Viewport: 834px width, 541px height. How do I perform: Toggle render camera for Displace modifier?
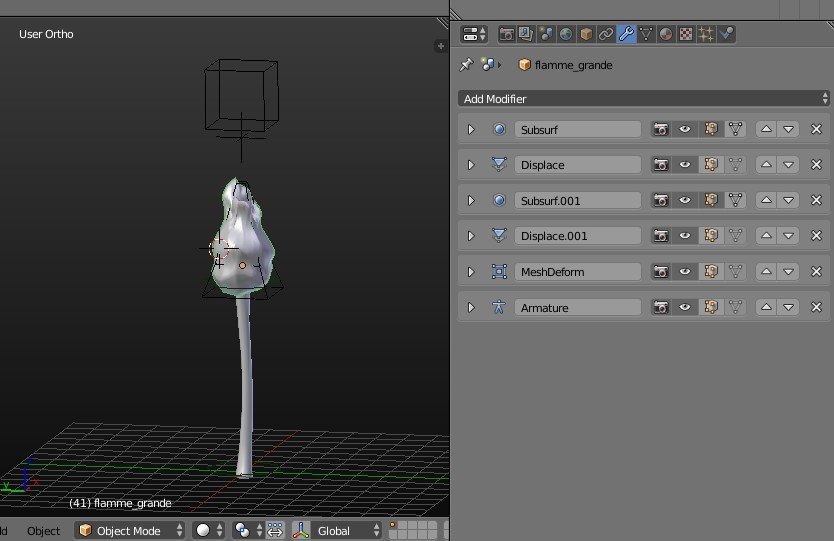pos(661,165)
